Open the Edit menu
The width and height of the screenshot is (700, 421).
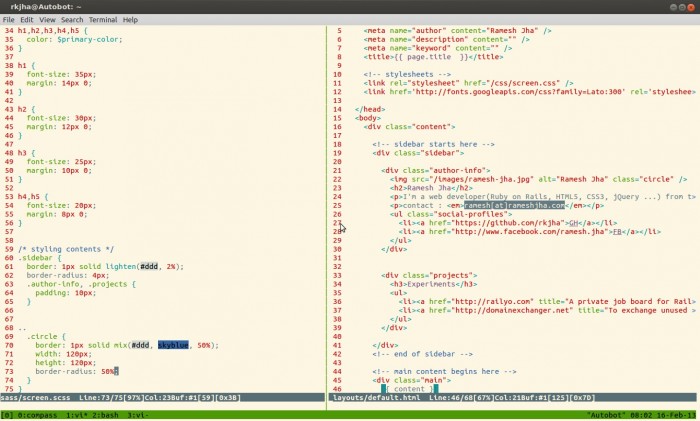tap(27, 20)
